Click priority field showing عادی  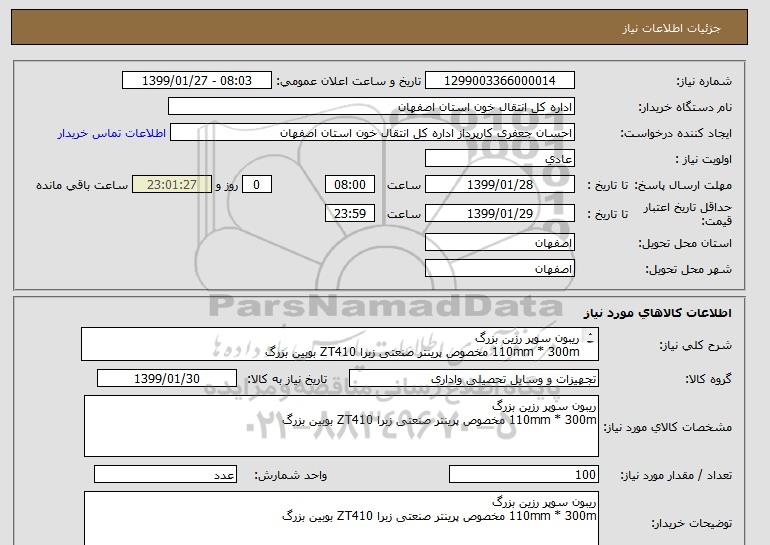499,159
